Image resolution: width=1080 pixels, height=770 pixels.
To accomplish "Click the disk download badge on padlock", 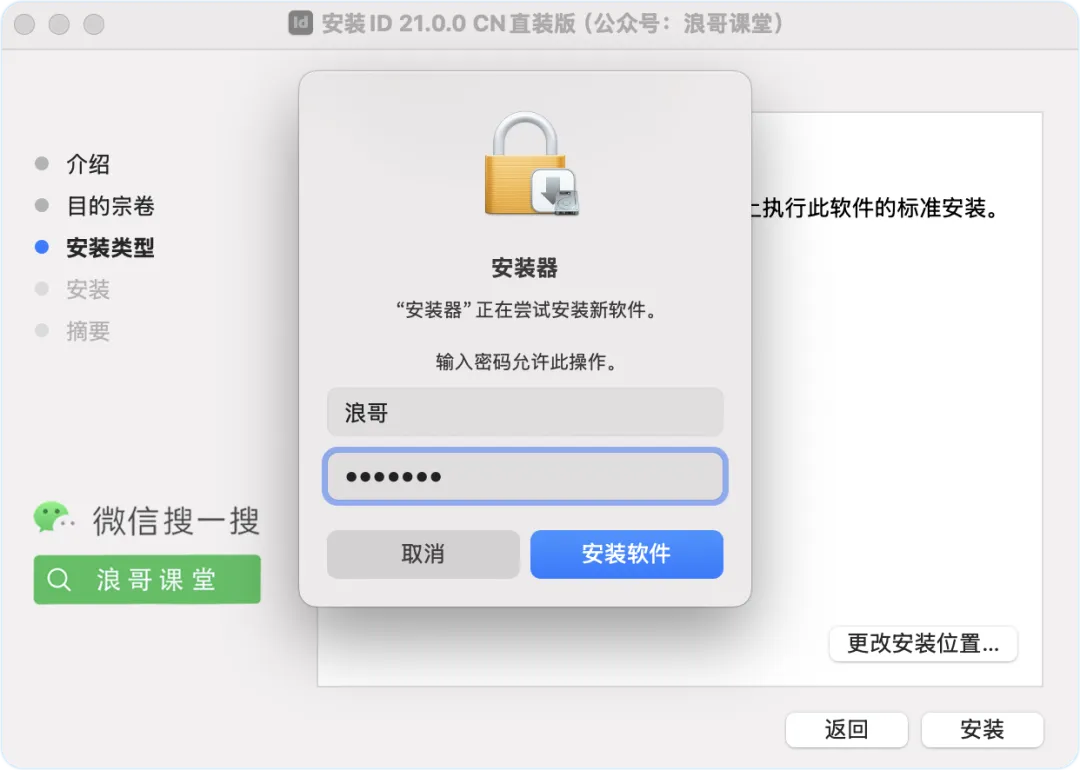I will [554, 191].
